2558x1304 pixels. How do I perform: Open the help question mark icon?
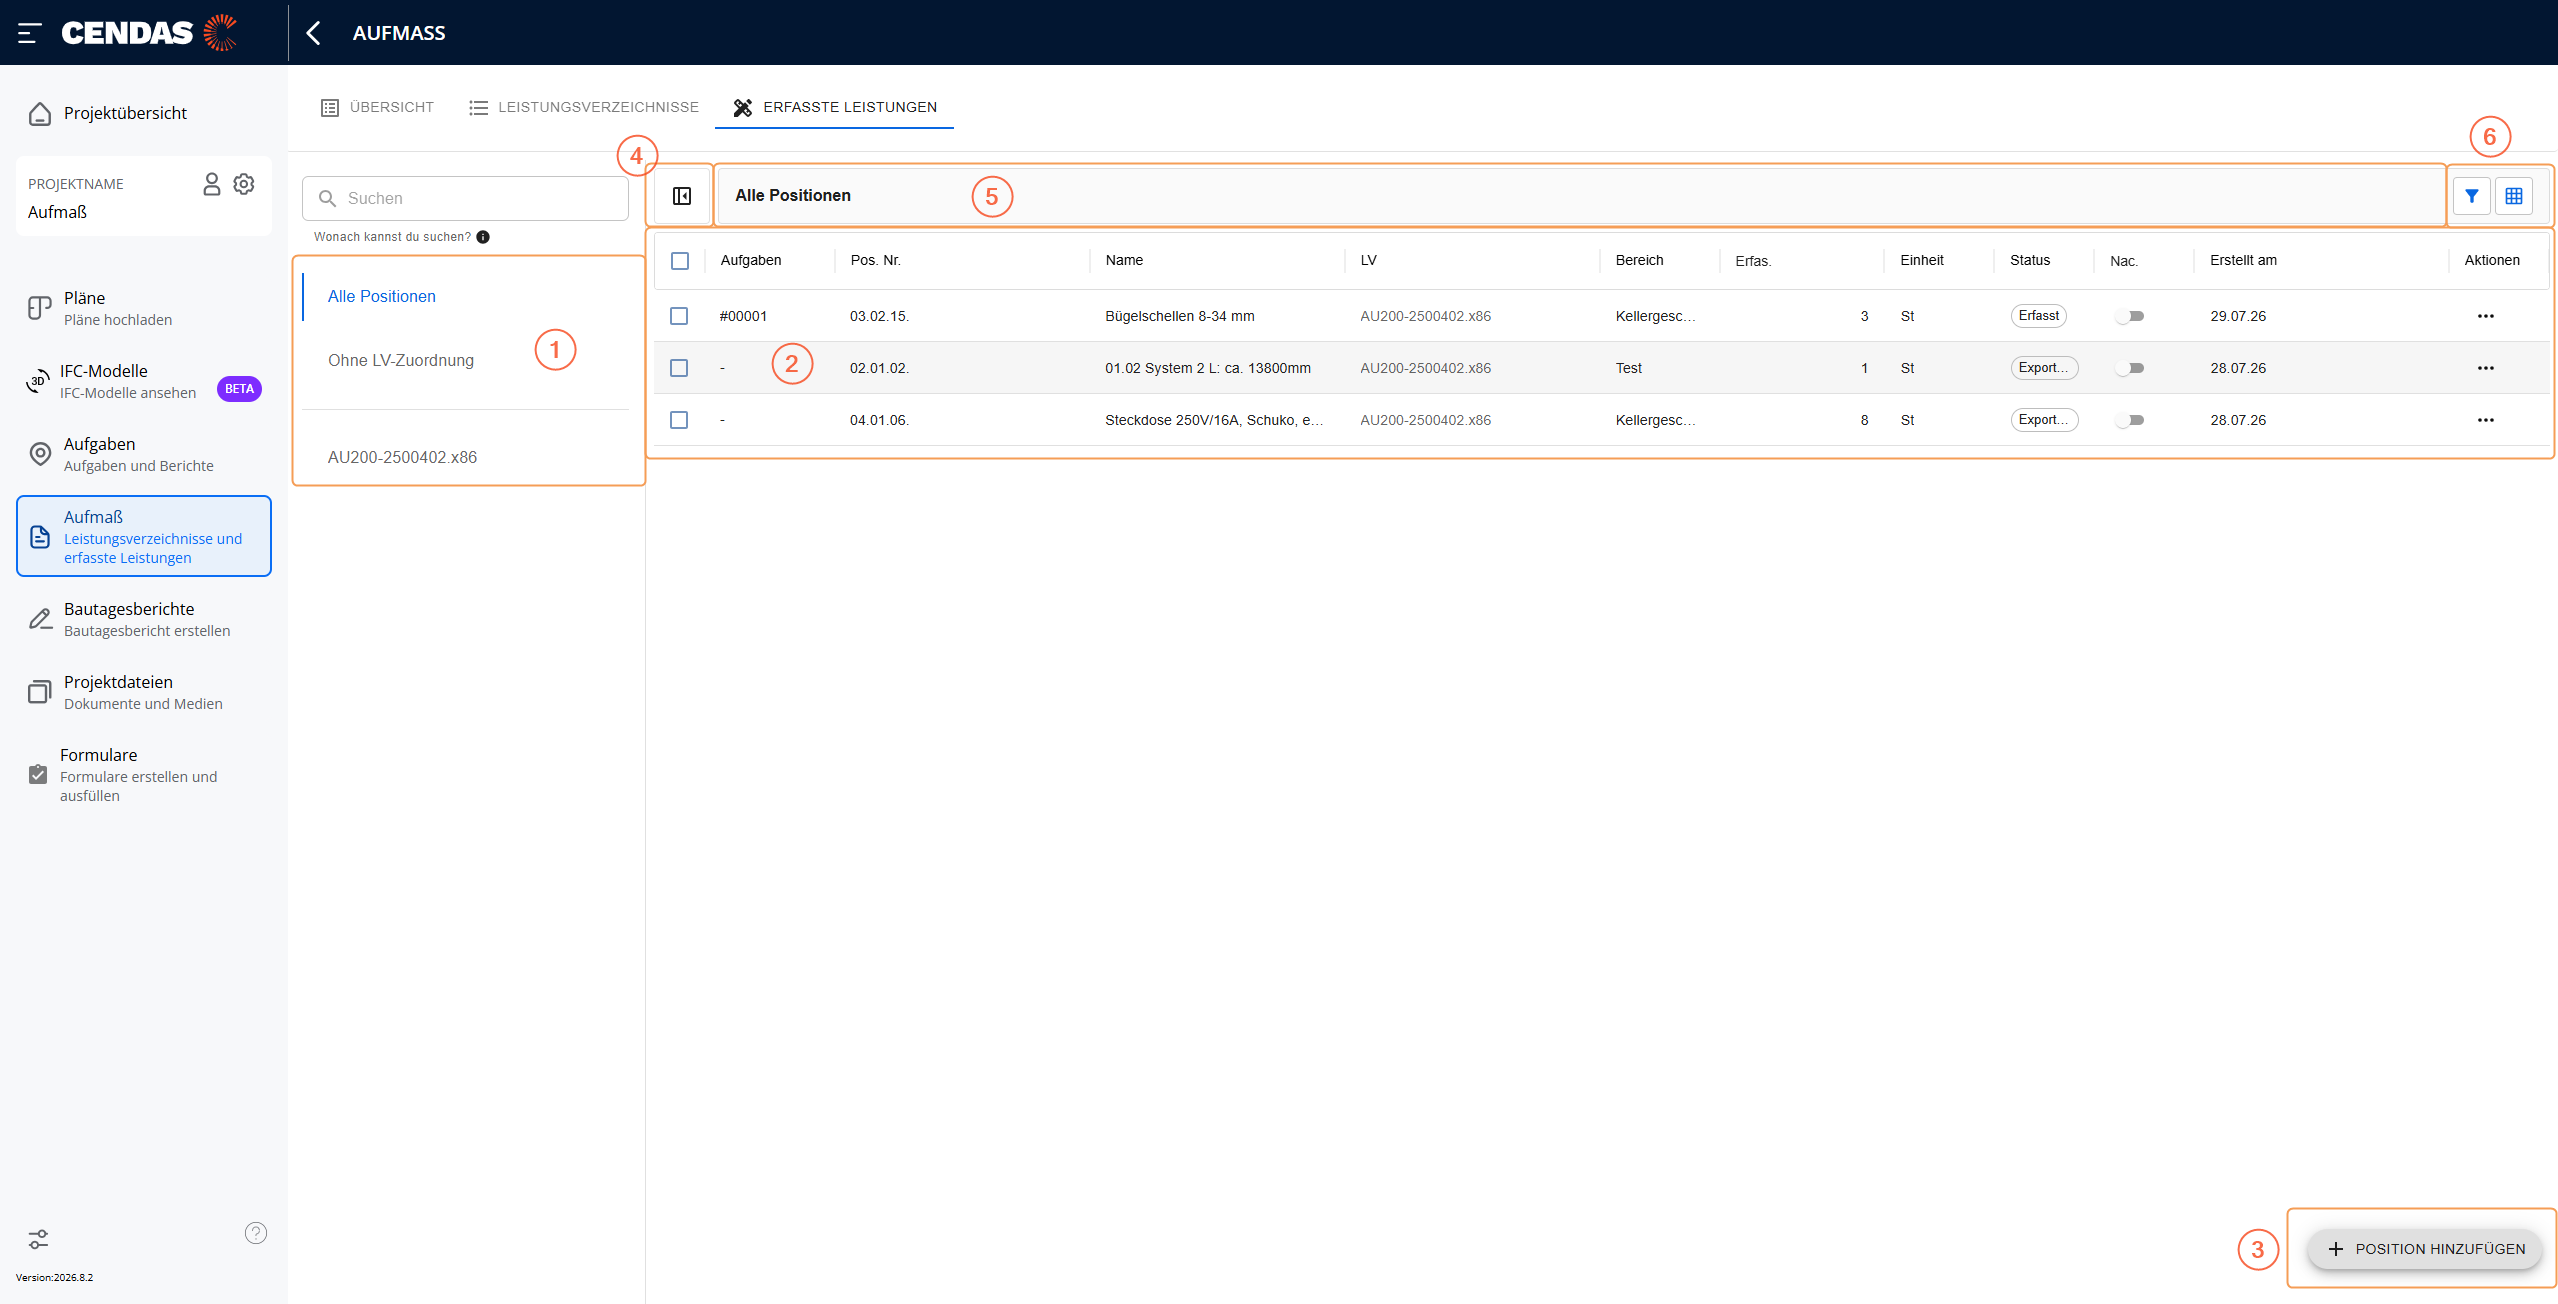tap(256, 1233)
